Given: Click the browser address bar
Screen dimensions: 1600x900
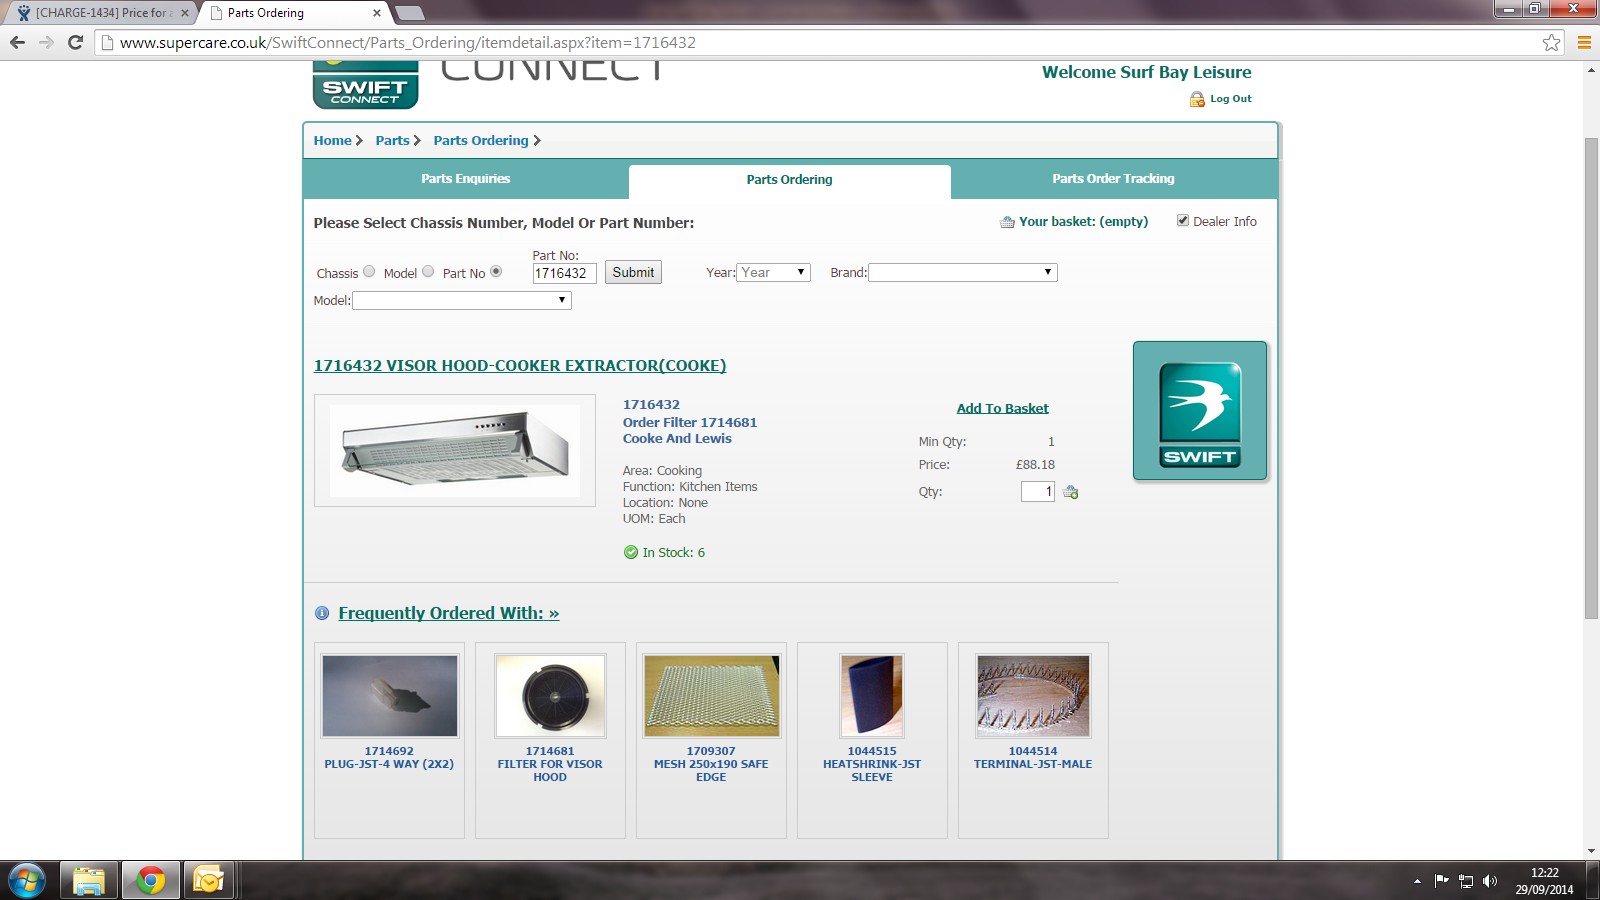Looking at the screenshot, I should (830, 42).
